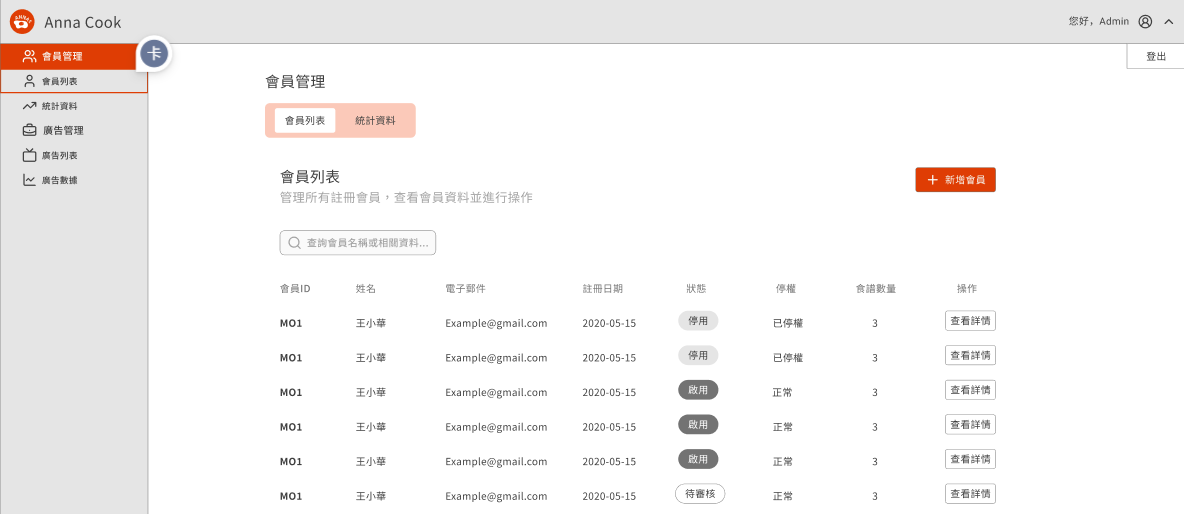1184x514 pixels.
Task: Open 廣告列表 in the sidebar
Action: point(60,155)
